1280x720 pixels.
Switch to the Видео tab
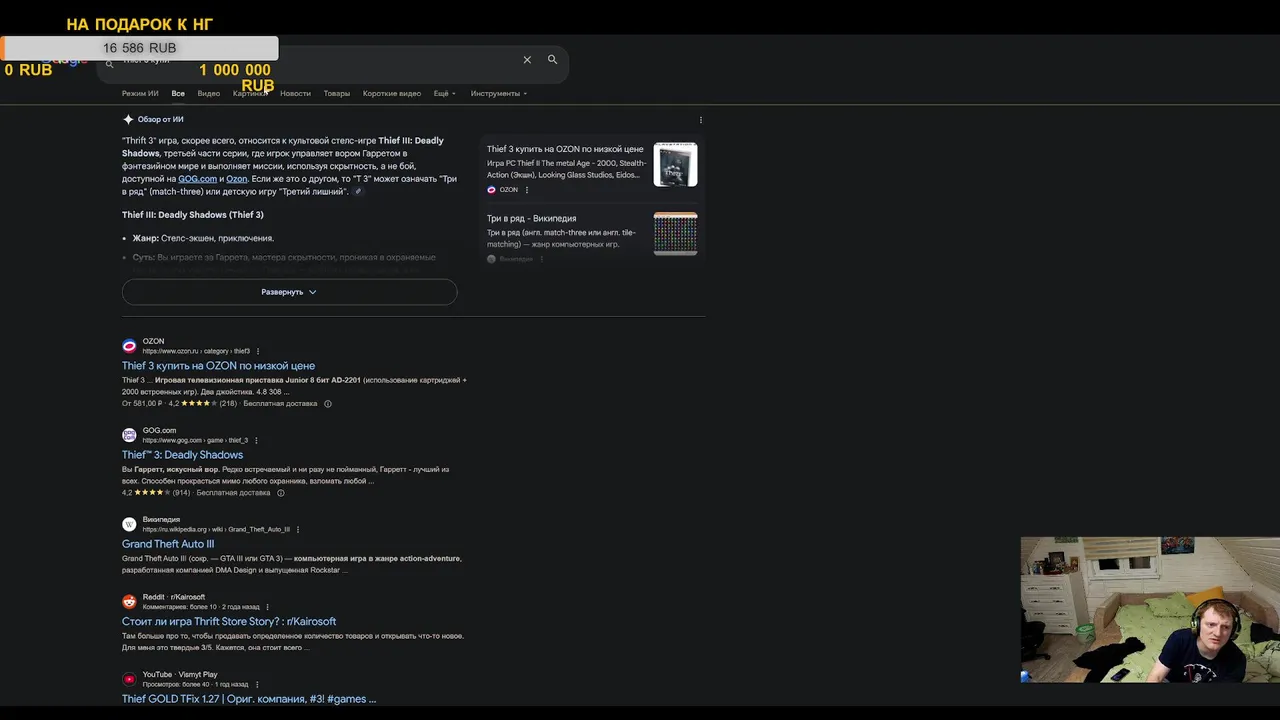[x=209, y=94]
